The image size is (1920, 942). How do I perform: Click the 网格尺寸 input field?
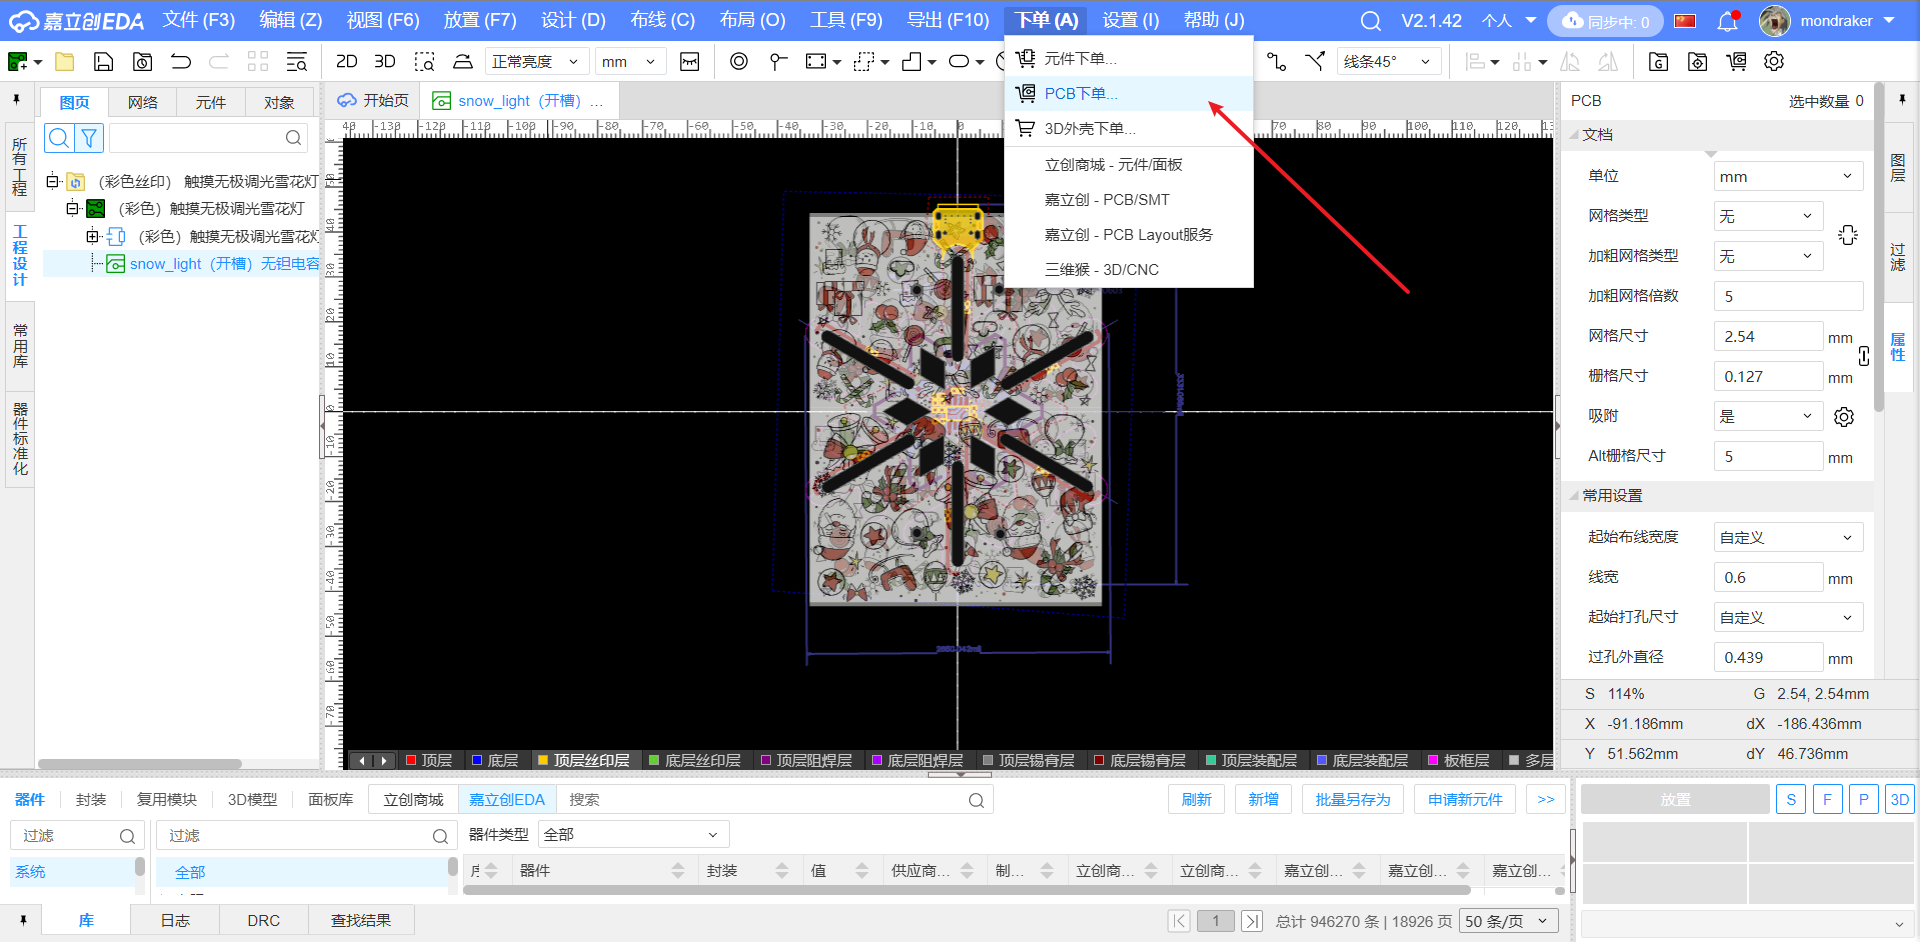[1768, 336]
